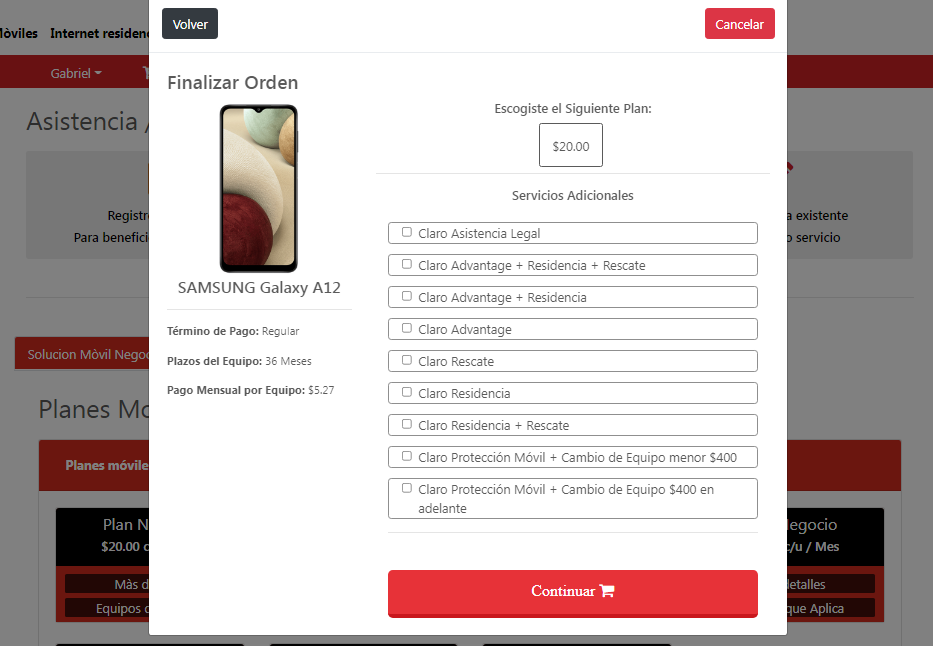
Task: Select the Claro Advantage only option
Action: coord(407,328)
